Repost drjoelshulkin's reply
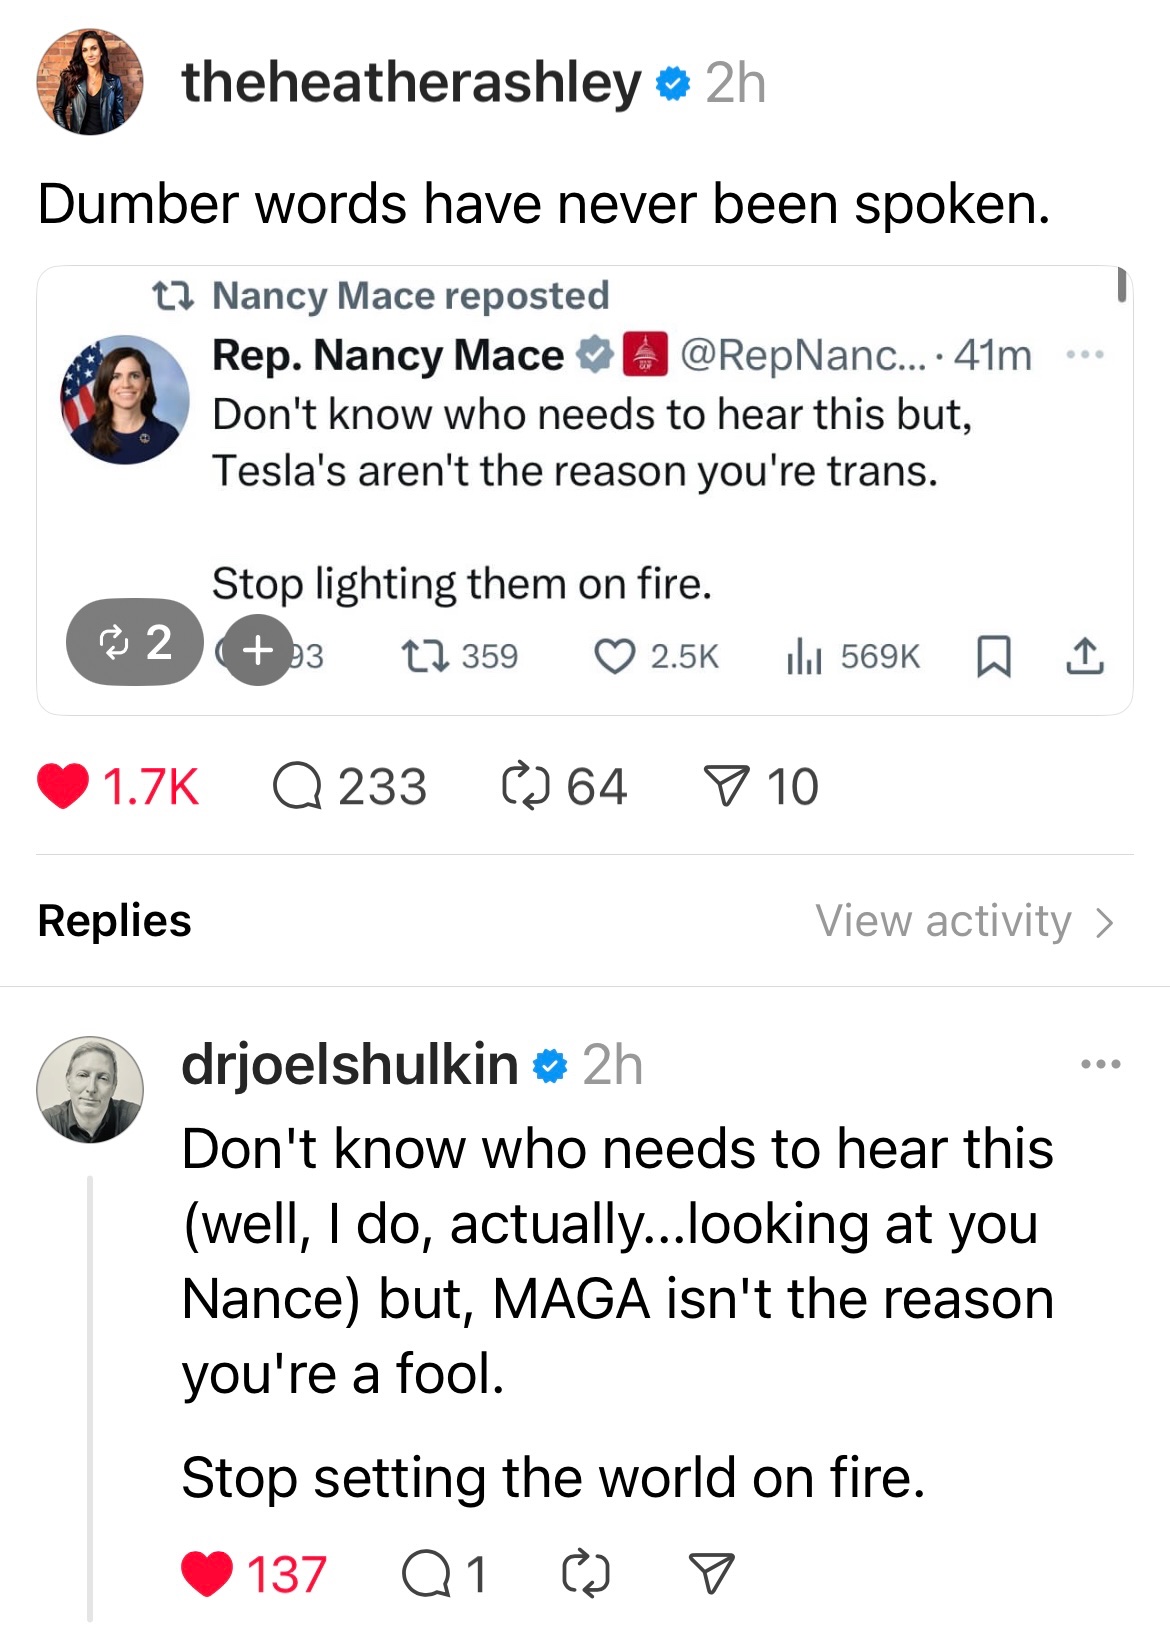This screenshot has height=1642, width=1170. 585,1573
